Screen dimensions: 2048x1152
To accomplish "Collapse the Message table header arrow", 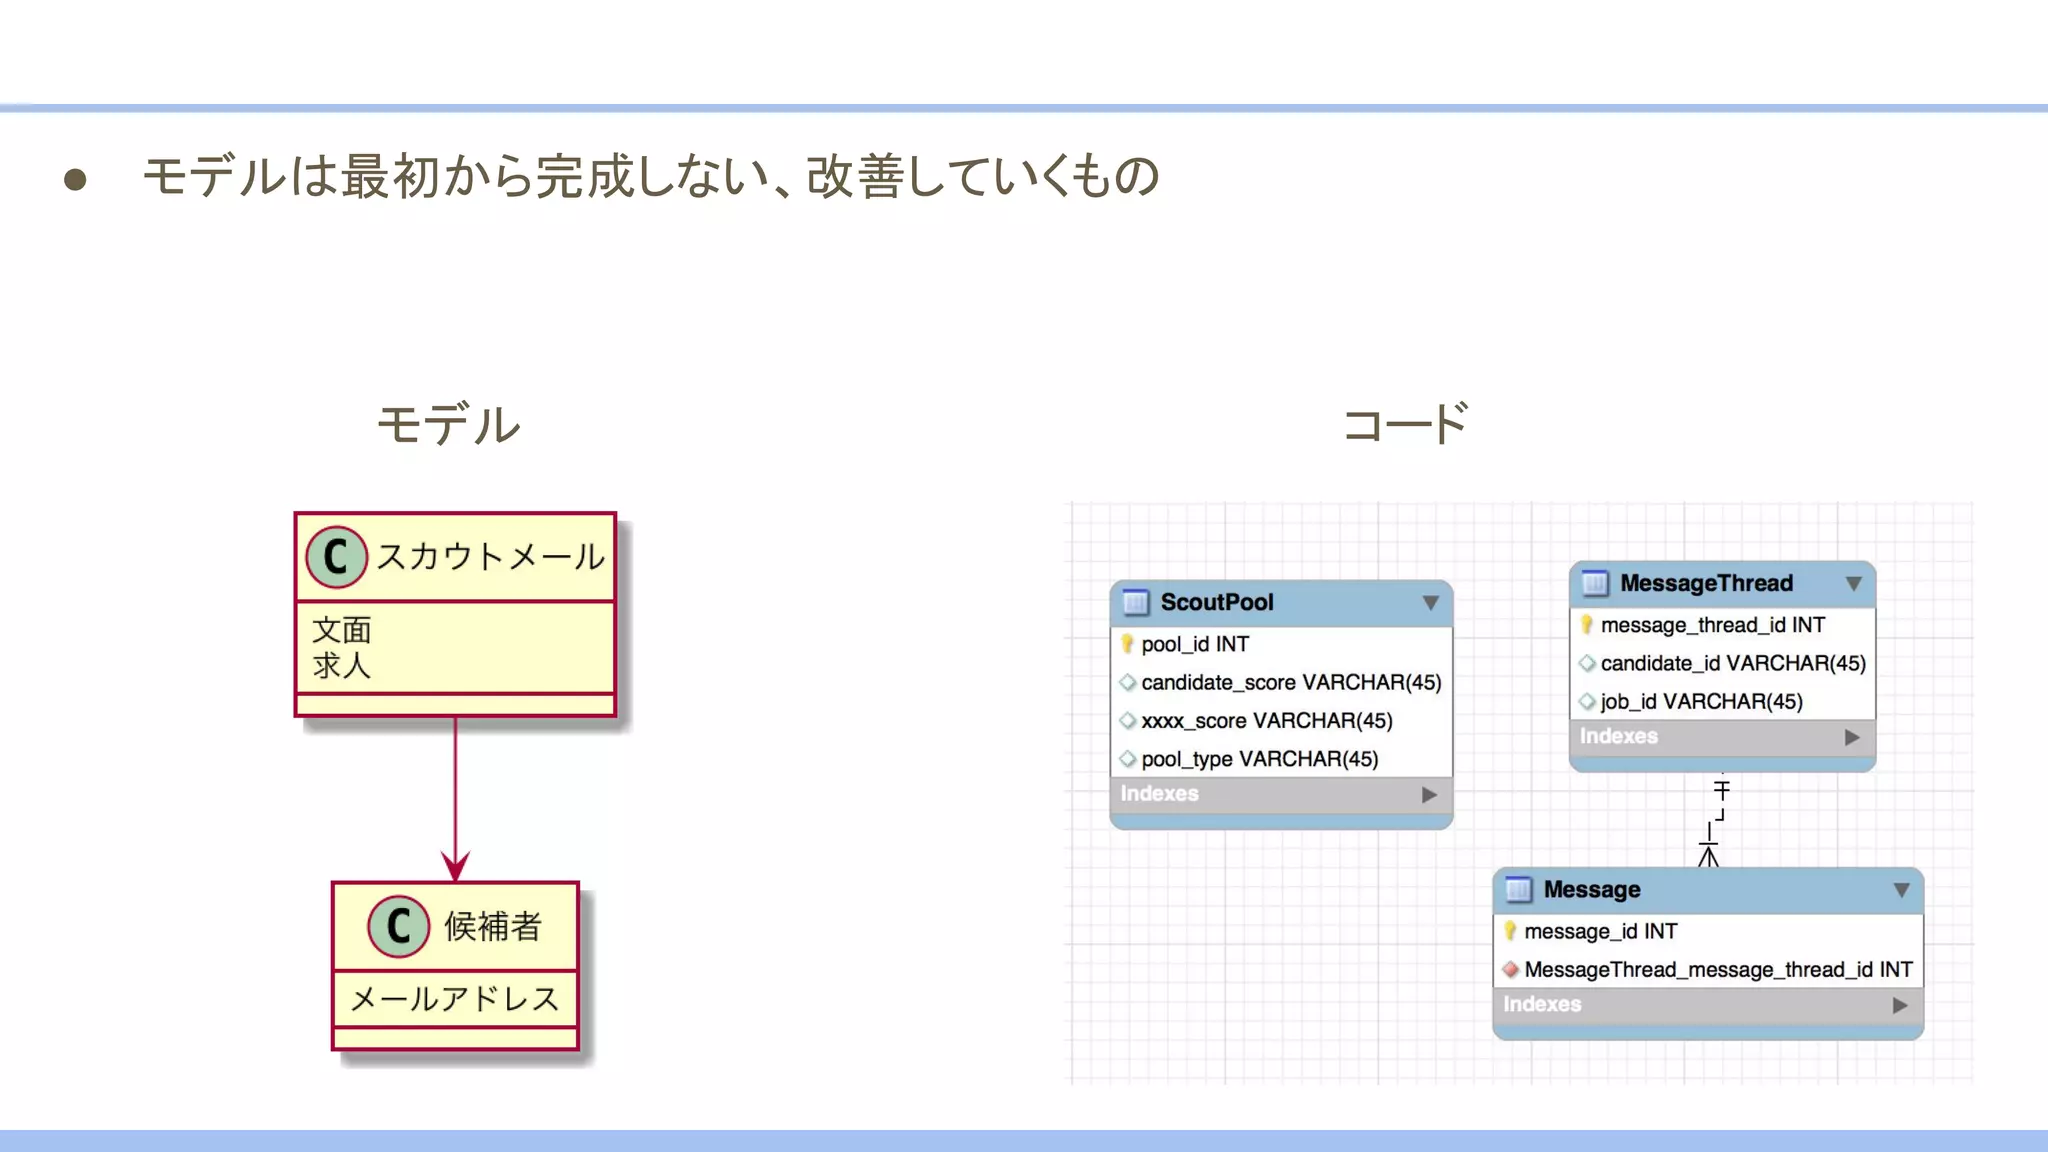I will (x=1901, y=890).
